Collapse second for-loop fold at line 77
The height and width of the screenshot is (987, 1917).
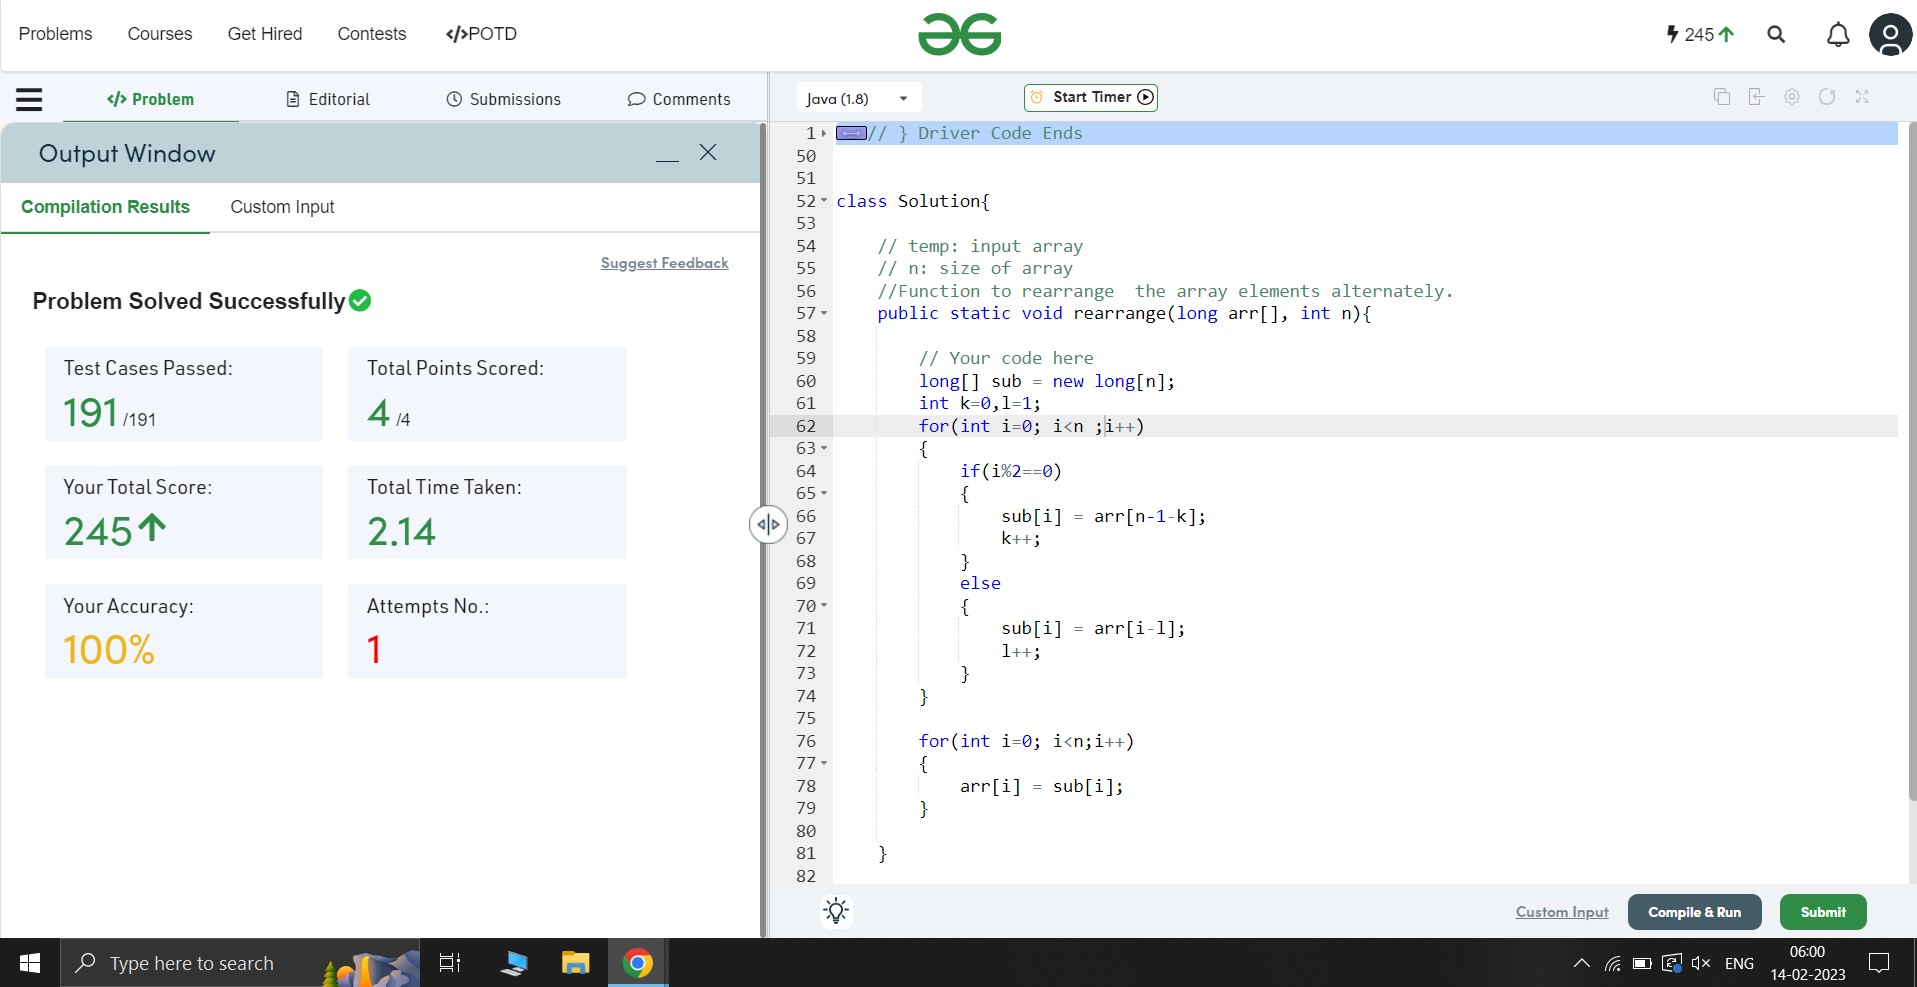[x=824, y=763]
